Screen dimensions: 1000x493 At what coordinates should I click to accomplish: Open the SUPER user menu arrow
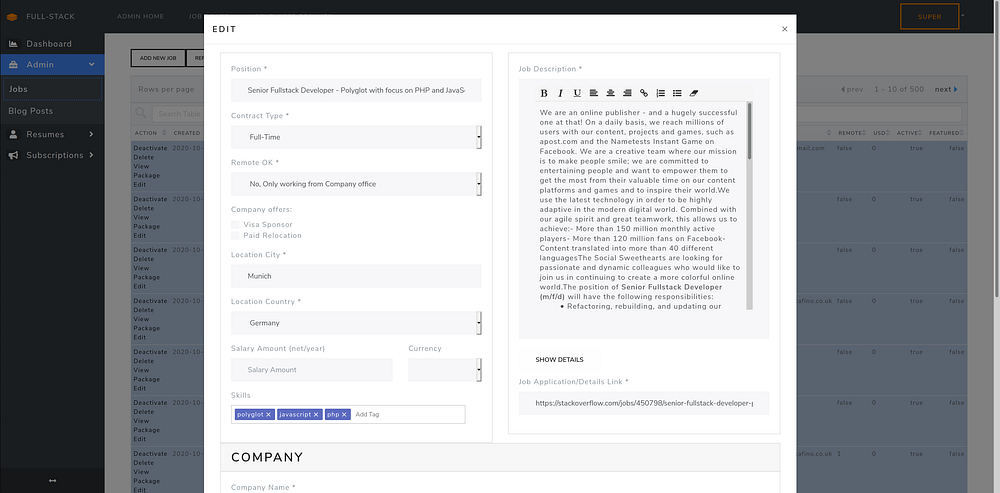click(963, 15)
